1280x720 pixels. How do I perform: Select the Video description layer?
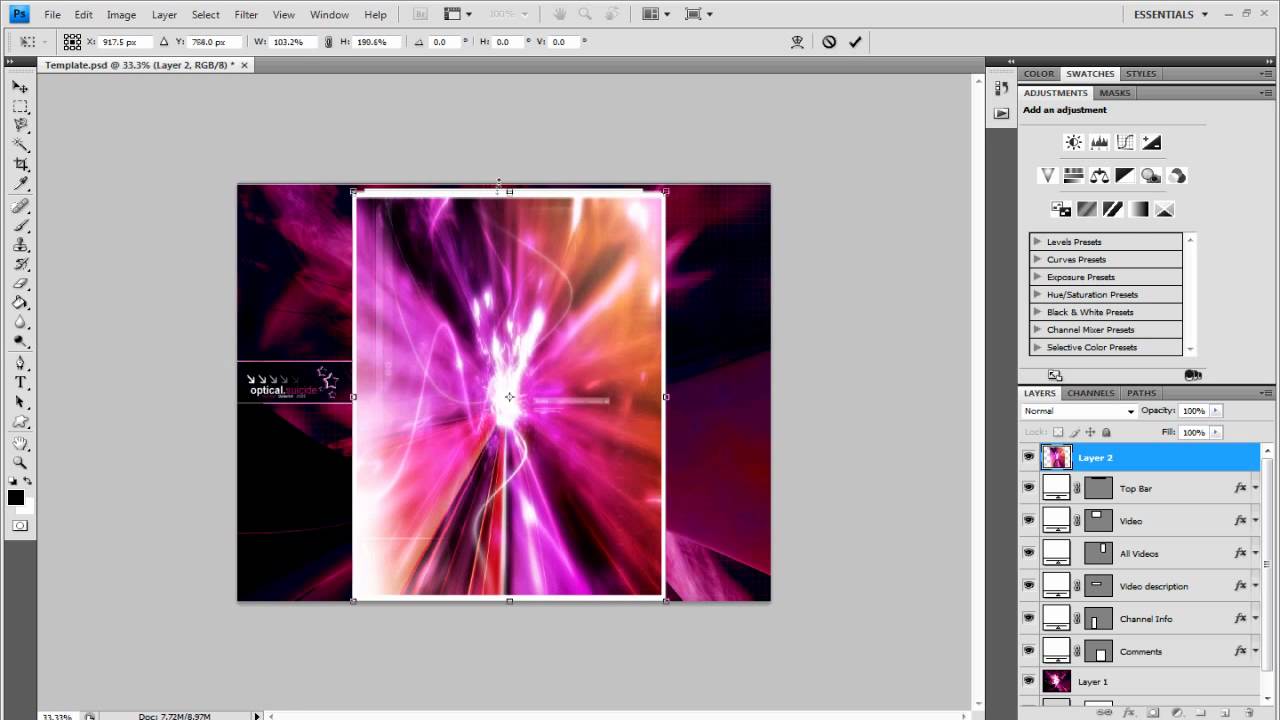(1154, 586)
